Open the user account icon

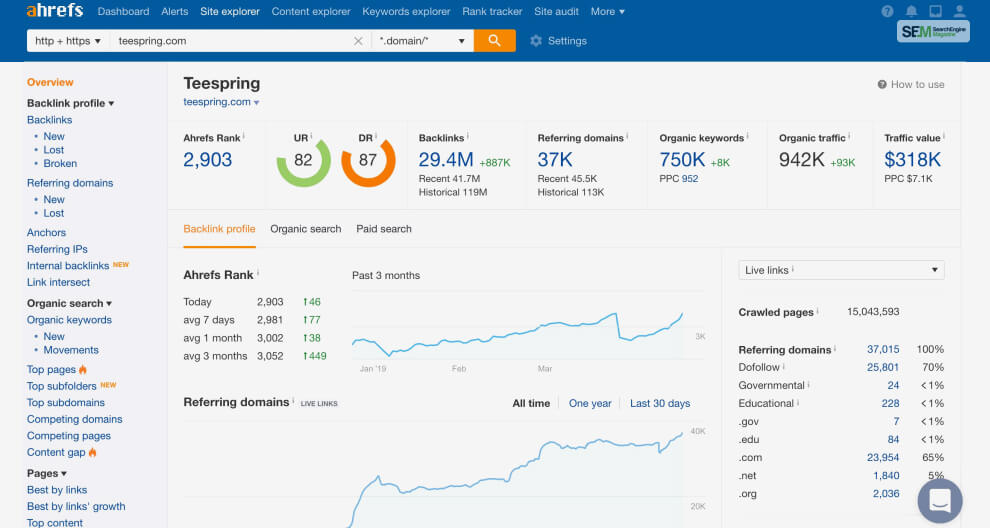click(x=959, y=11)
